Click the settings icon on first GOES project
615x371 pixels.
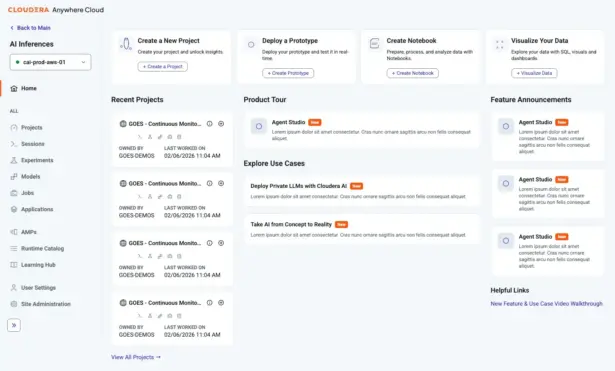coord(221,124)
